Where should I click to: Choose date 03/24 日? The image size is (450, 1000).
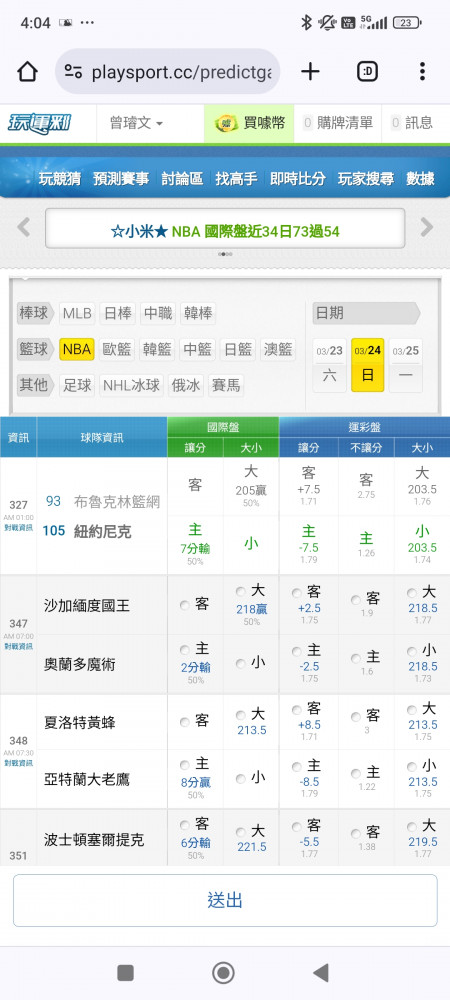click(368, 365)
